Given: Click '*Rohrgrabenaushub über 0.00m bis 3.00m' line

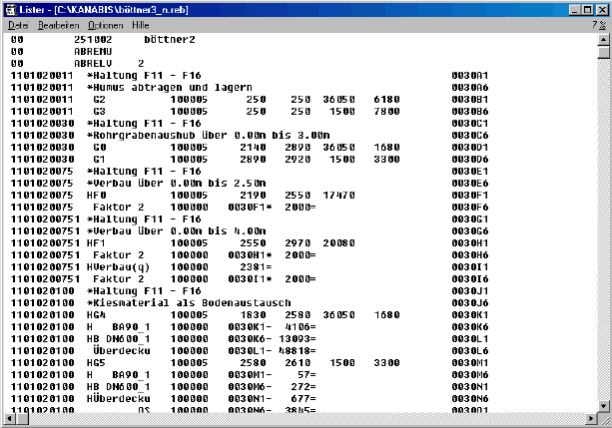Looking at the screenshot, I should point(208,135).
